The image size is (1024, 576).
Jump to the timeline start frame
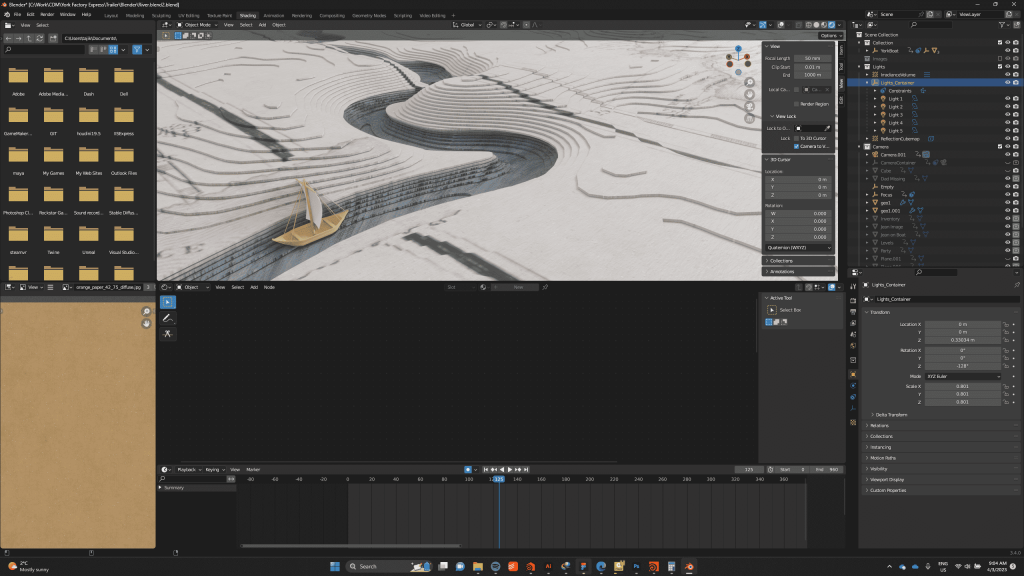[486, 470]
